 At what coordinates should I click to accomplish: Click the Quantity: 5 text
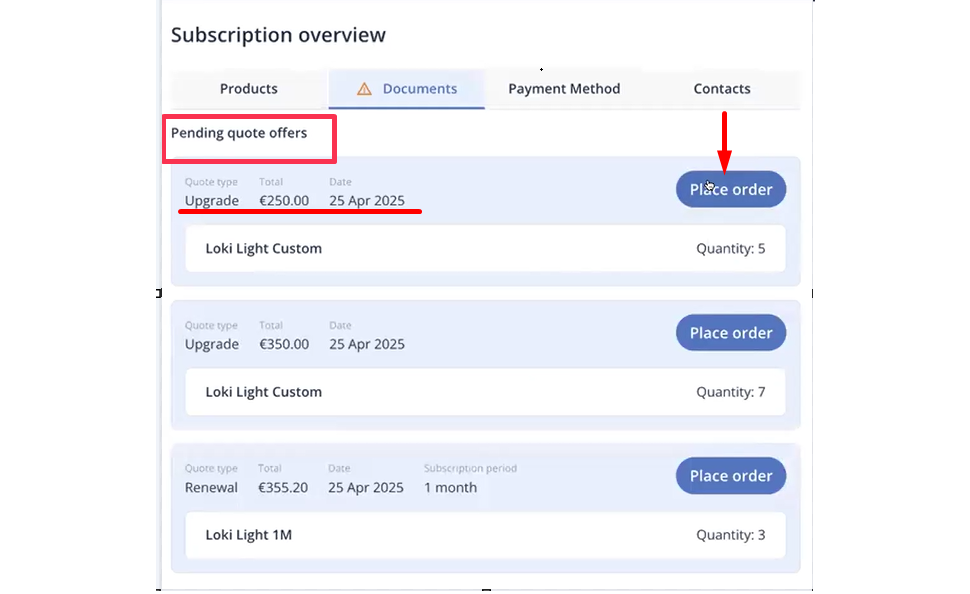pyautogui.click(x=731, y=249)
